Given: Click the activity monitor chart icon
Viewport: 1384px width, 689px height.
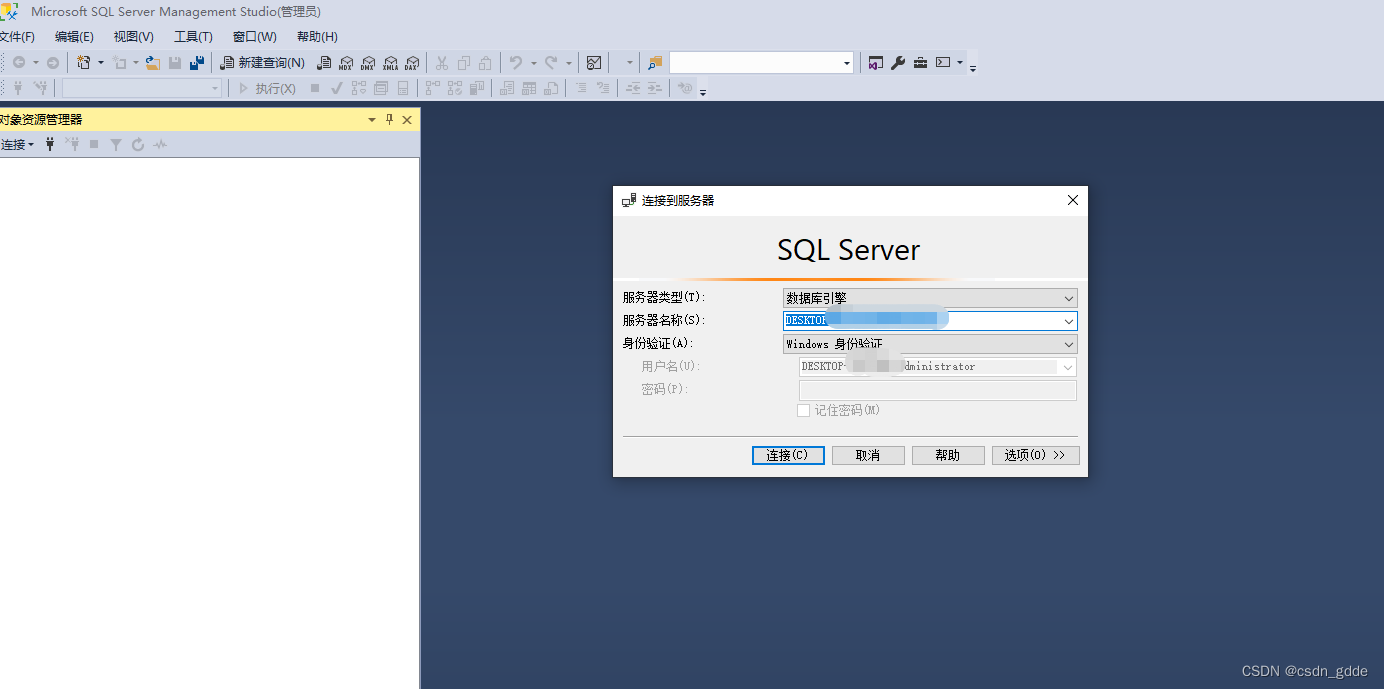Looking at the screenshot, I should [x=594, y=62].
